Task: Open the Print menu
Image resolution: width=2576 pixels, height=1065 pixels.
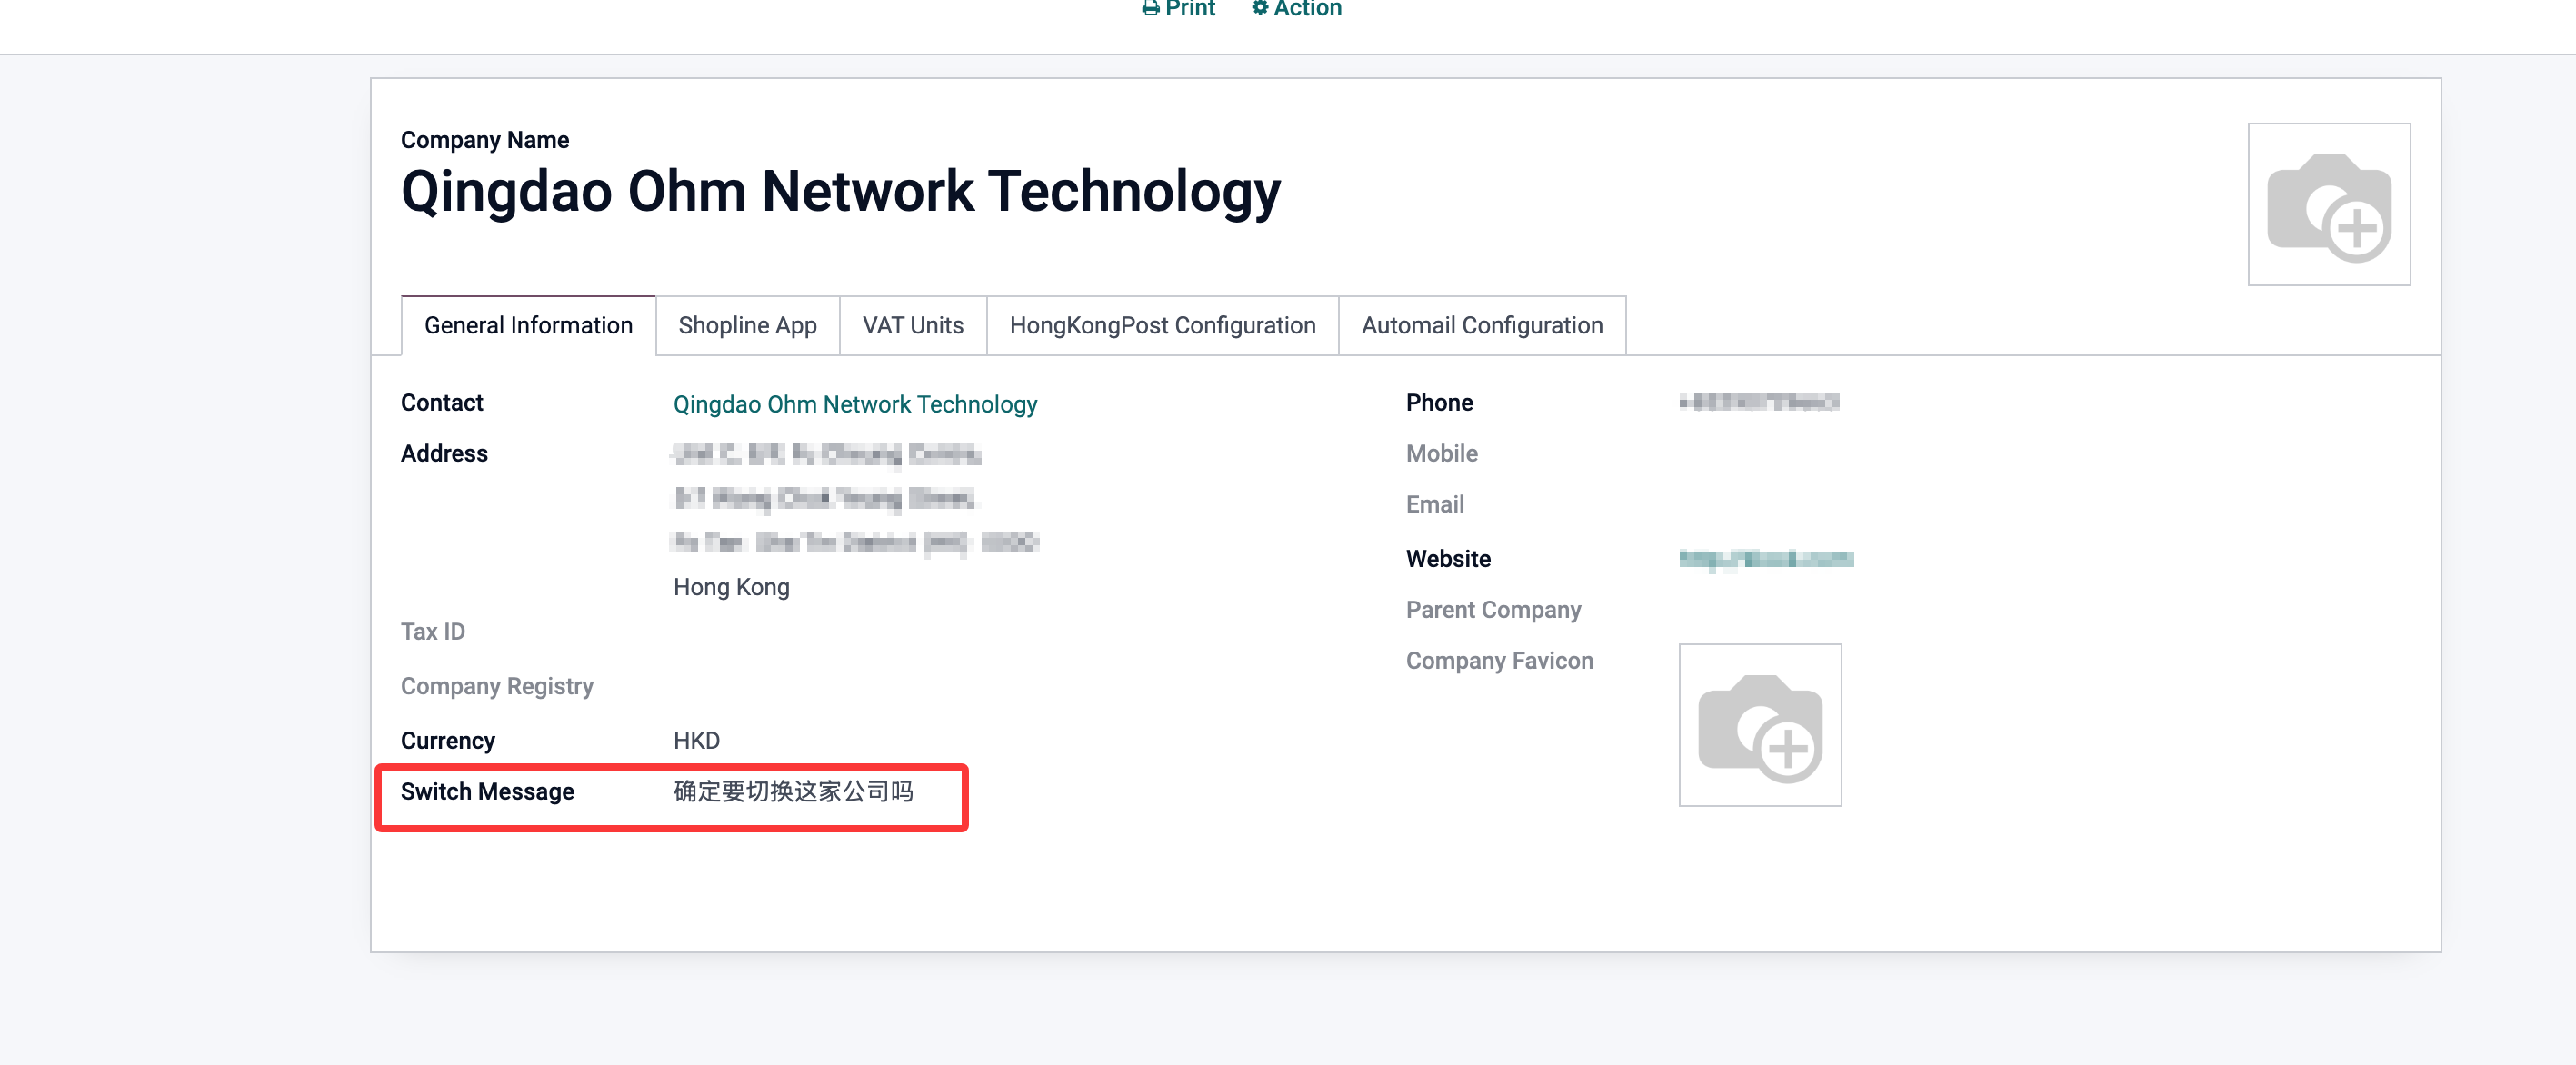Action: pos(1189,9)
